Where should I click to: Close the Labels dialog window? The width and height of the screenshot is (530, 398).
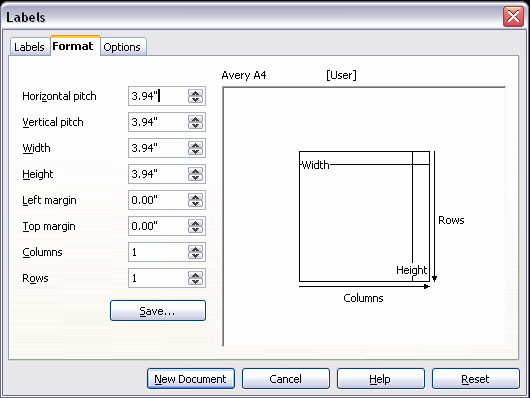[513, 17]
